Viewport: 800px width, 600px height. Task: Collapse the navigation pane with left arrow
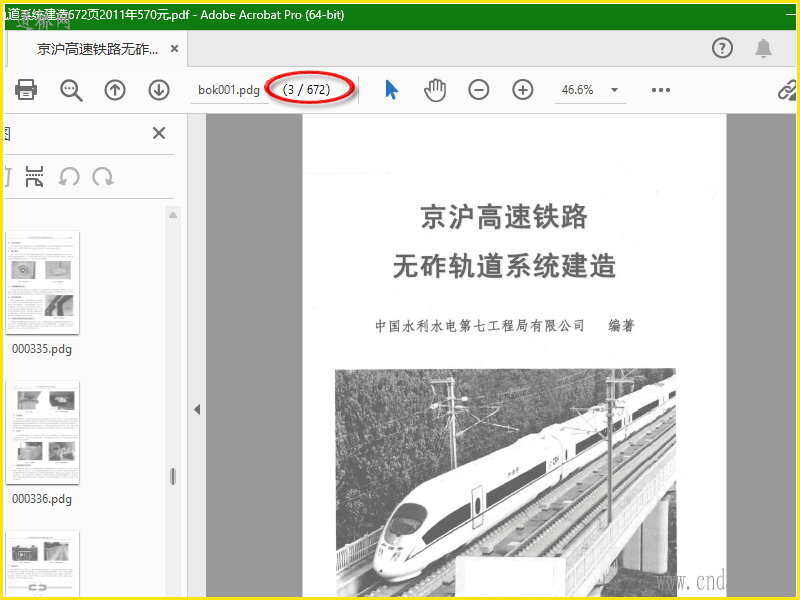(197, 409)
